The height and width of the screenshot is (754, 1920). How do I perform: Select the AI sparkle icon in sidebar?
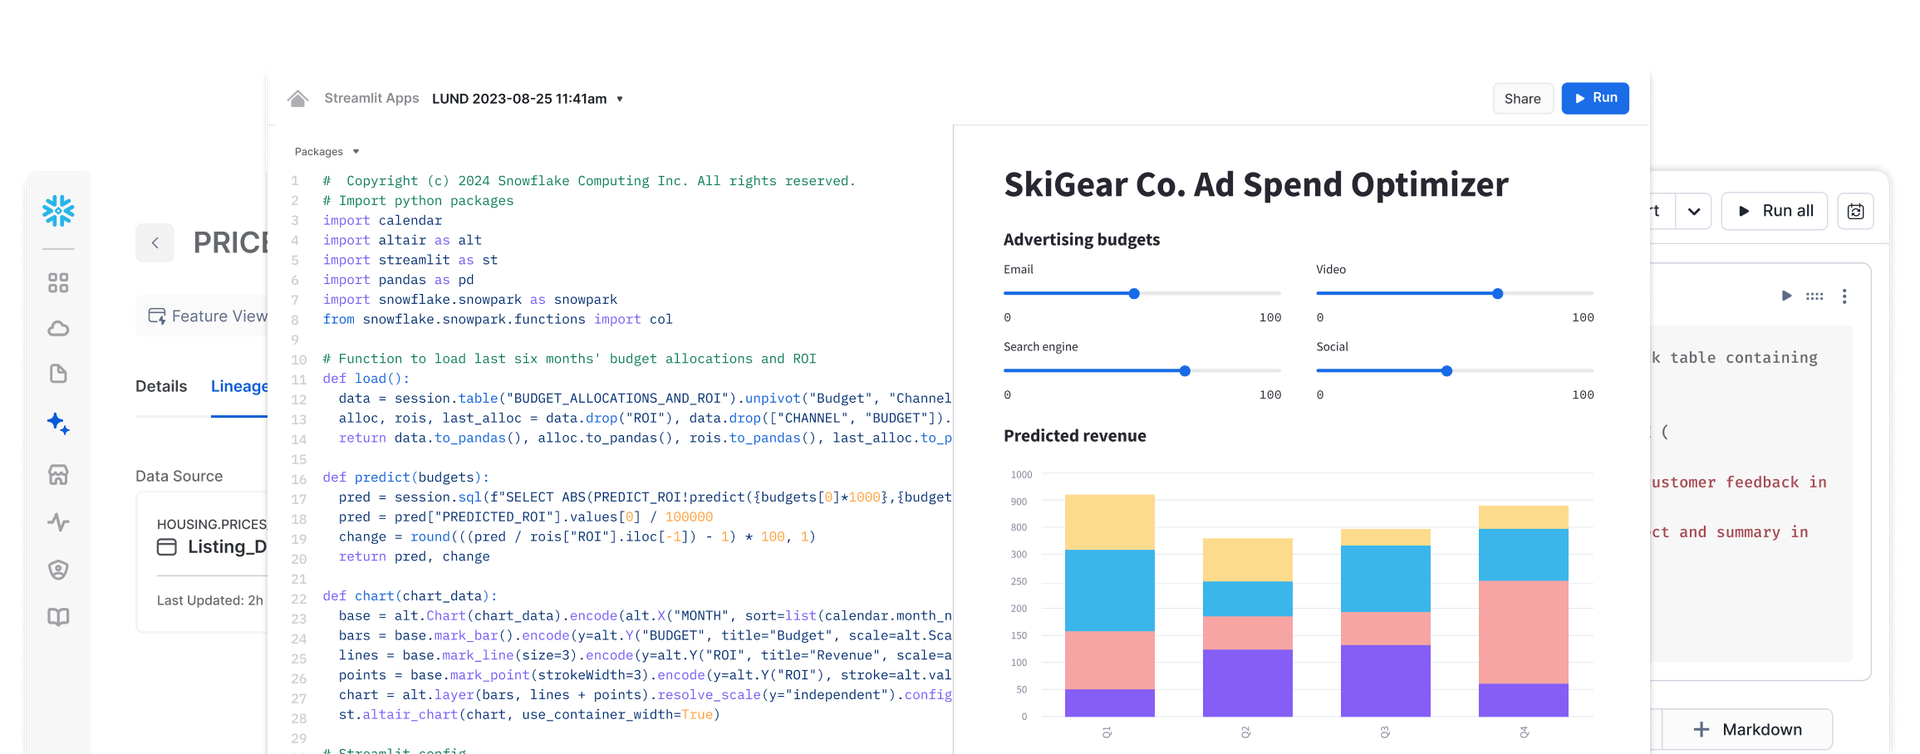[58, 424]
